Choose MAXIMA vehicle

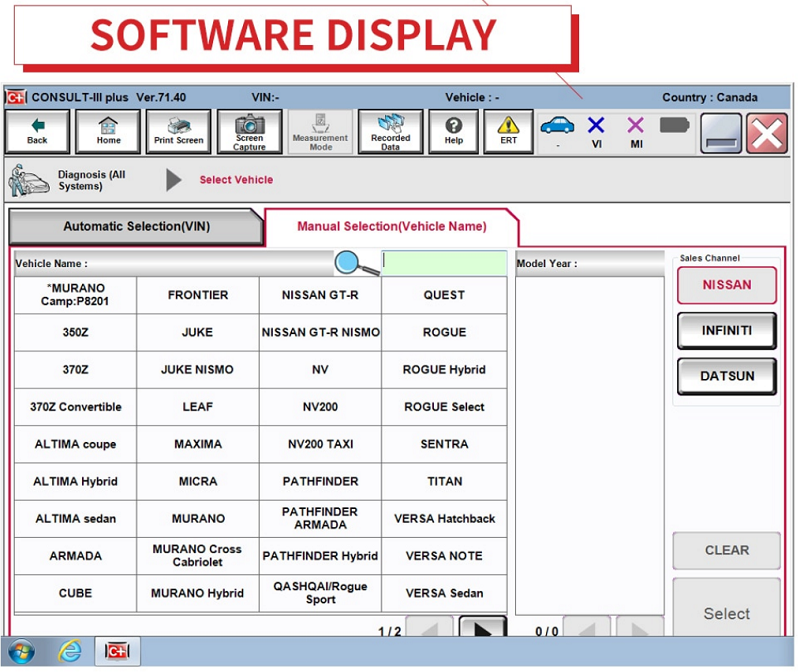[198, 444]
